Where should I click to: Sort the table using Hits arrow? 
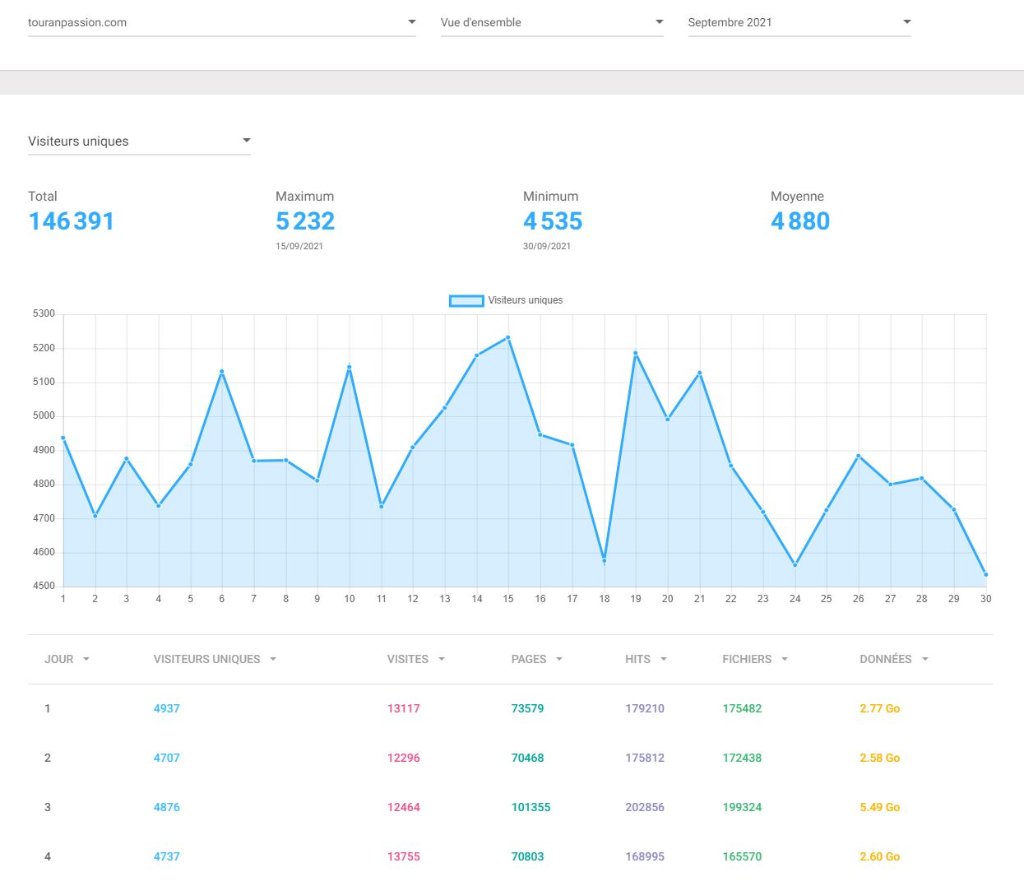[663, 660]
